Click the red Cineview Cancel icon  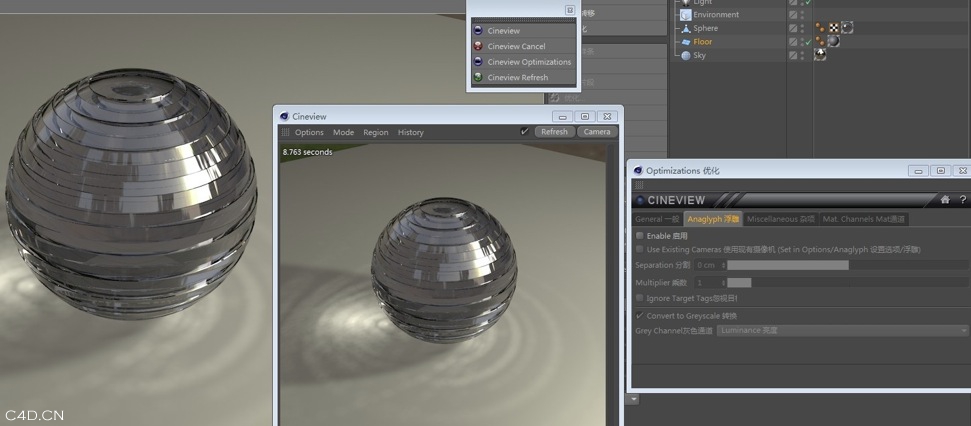[x=478, y=46]
